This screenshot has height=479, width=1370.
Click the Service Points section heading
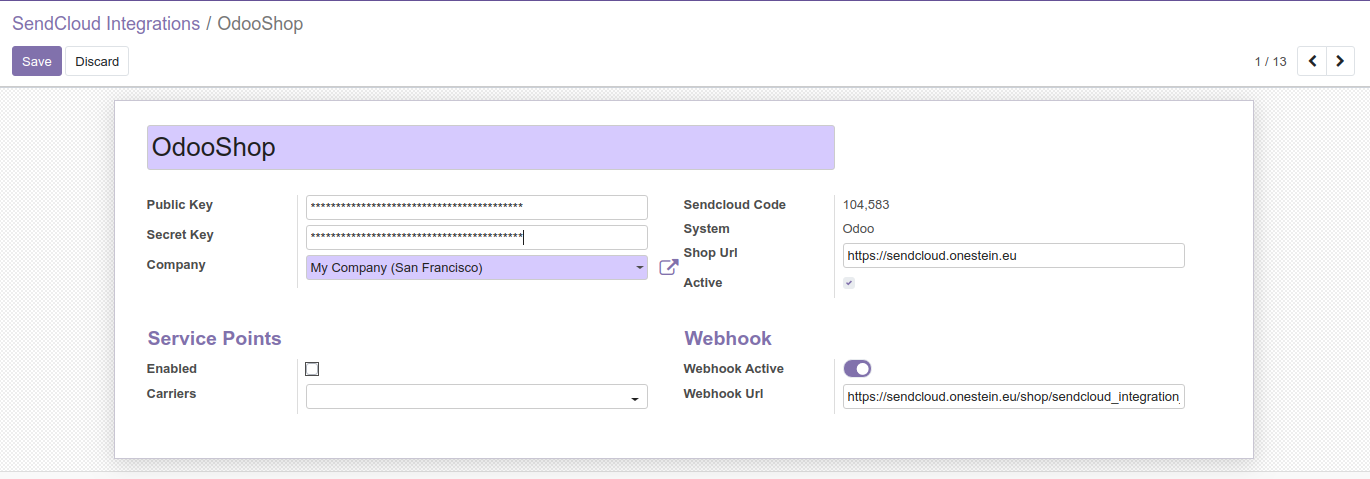point(215,338)
